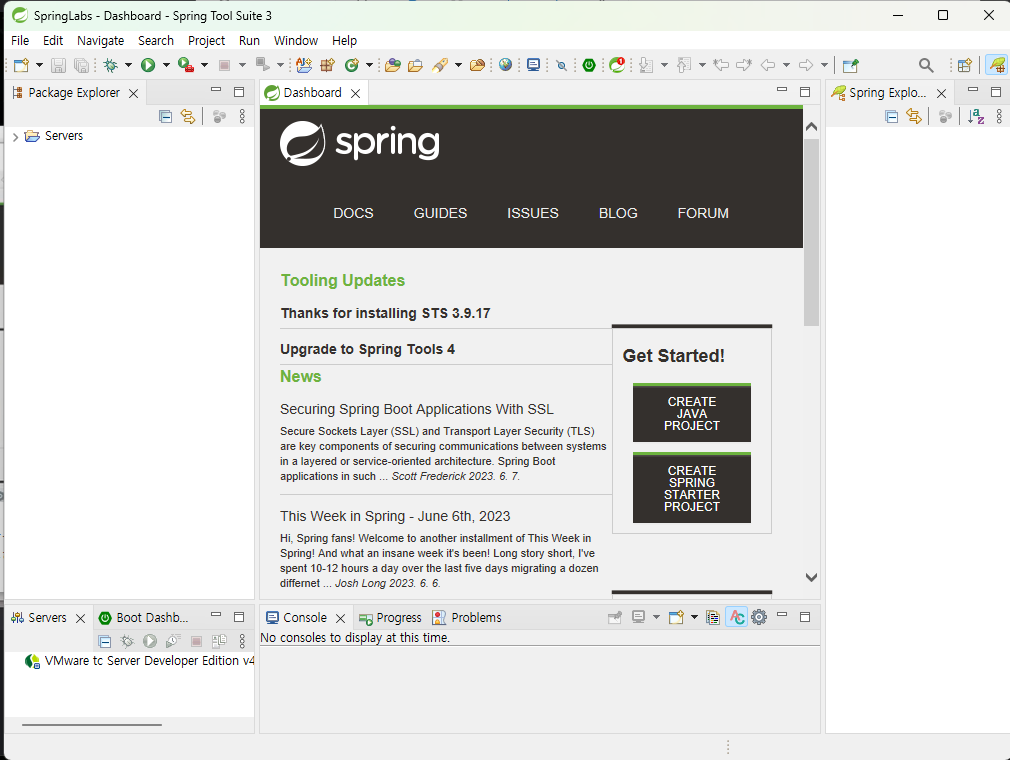Click the Dashboard vertical scrollbar thumb
1010x760 pixels.
pyautogui.click(x=812, y=232)
